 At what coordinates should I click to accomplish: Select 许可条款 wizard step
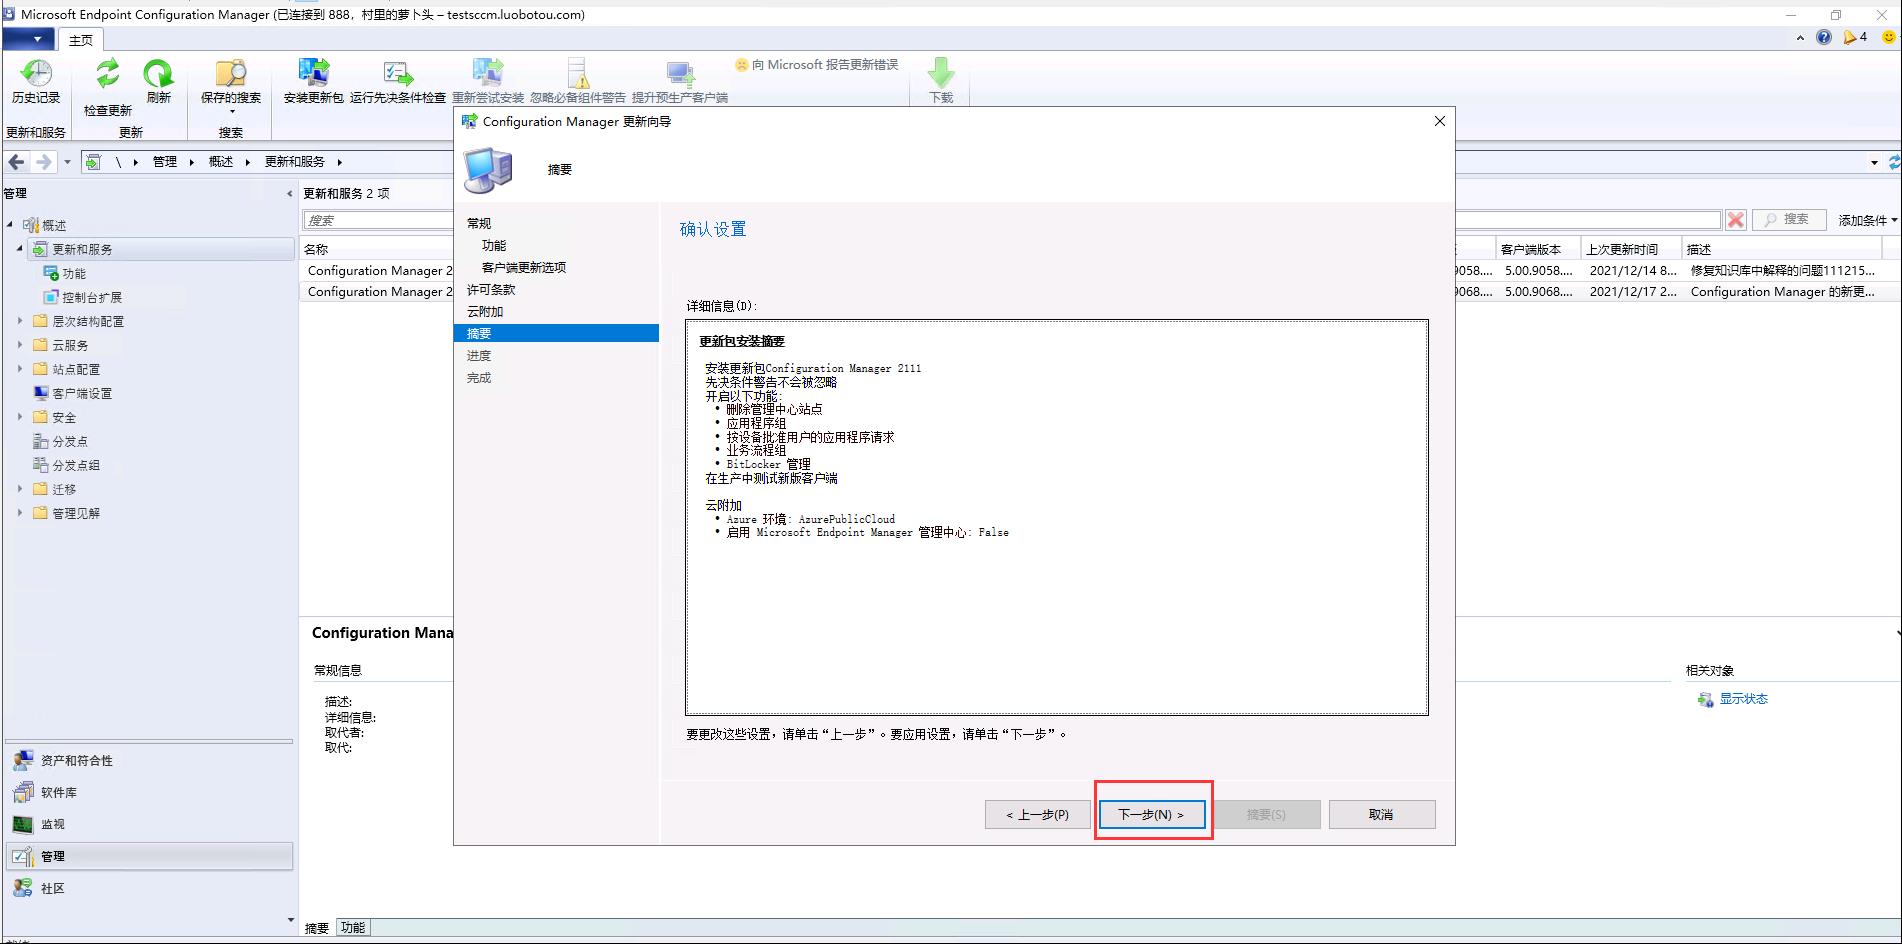tap(491, 290)
